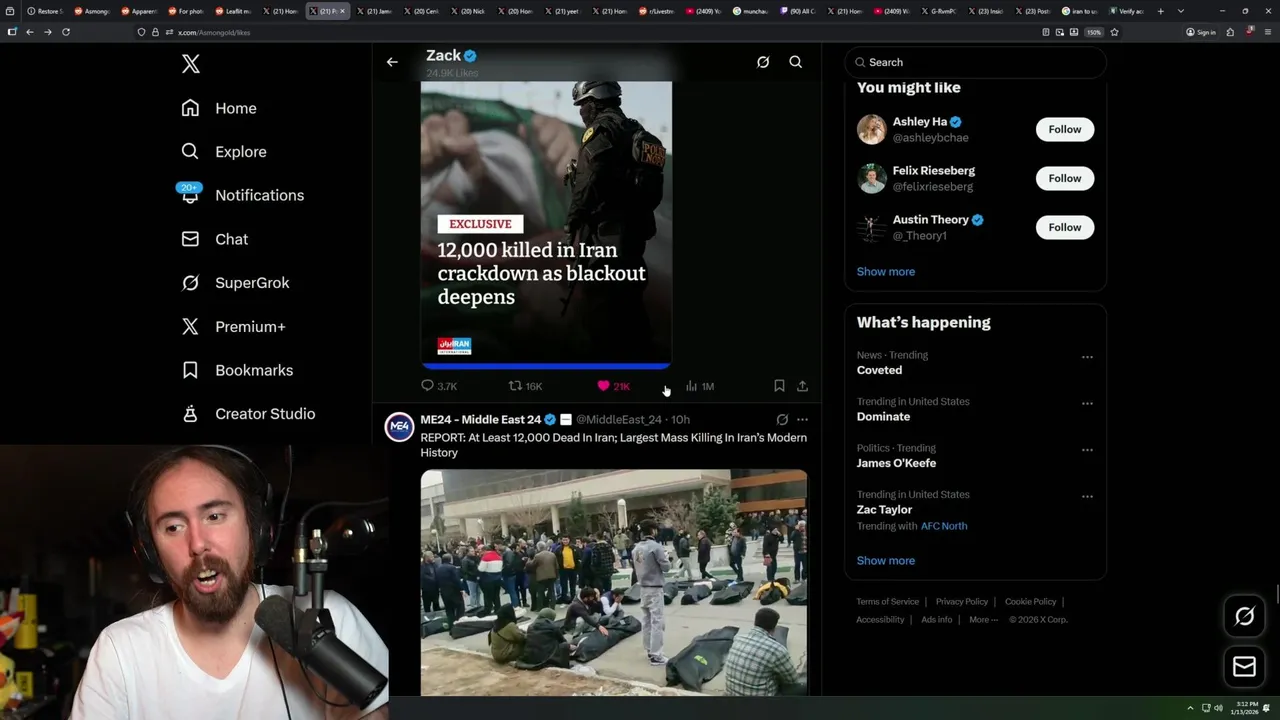Screen dimensions: 1280x720
Task: Open the more options menu on ME24 post
Action: (x=802, y=420)
